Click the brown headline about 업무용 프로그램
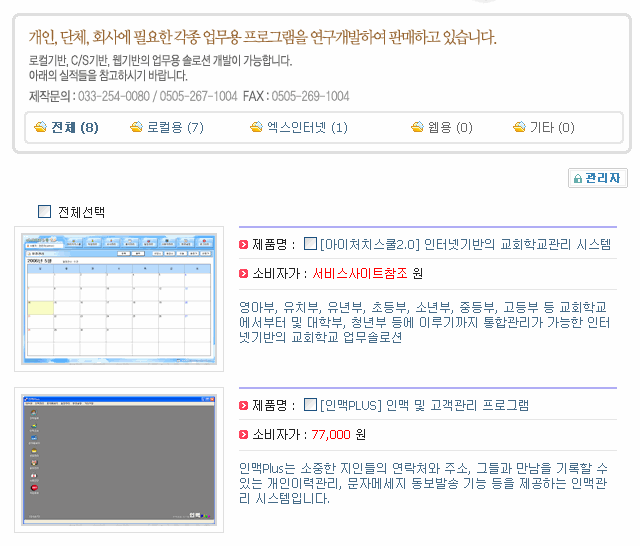The height and width of the screenshot is (546, 640). (262, 38)
